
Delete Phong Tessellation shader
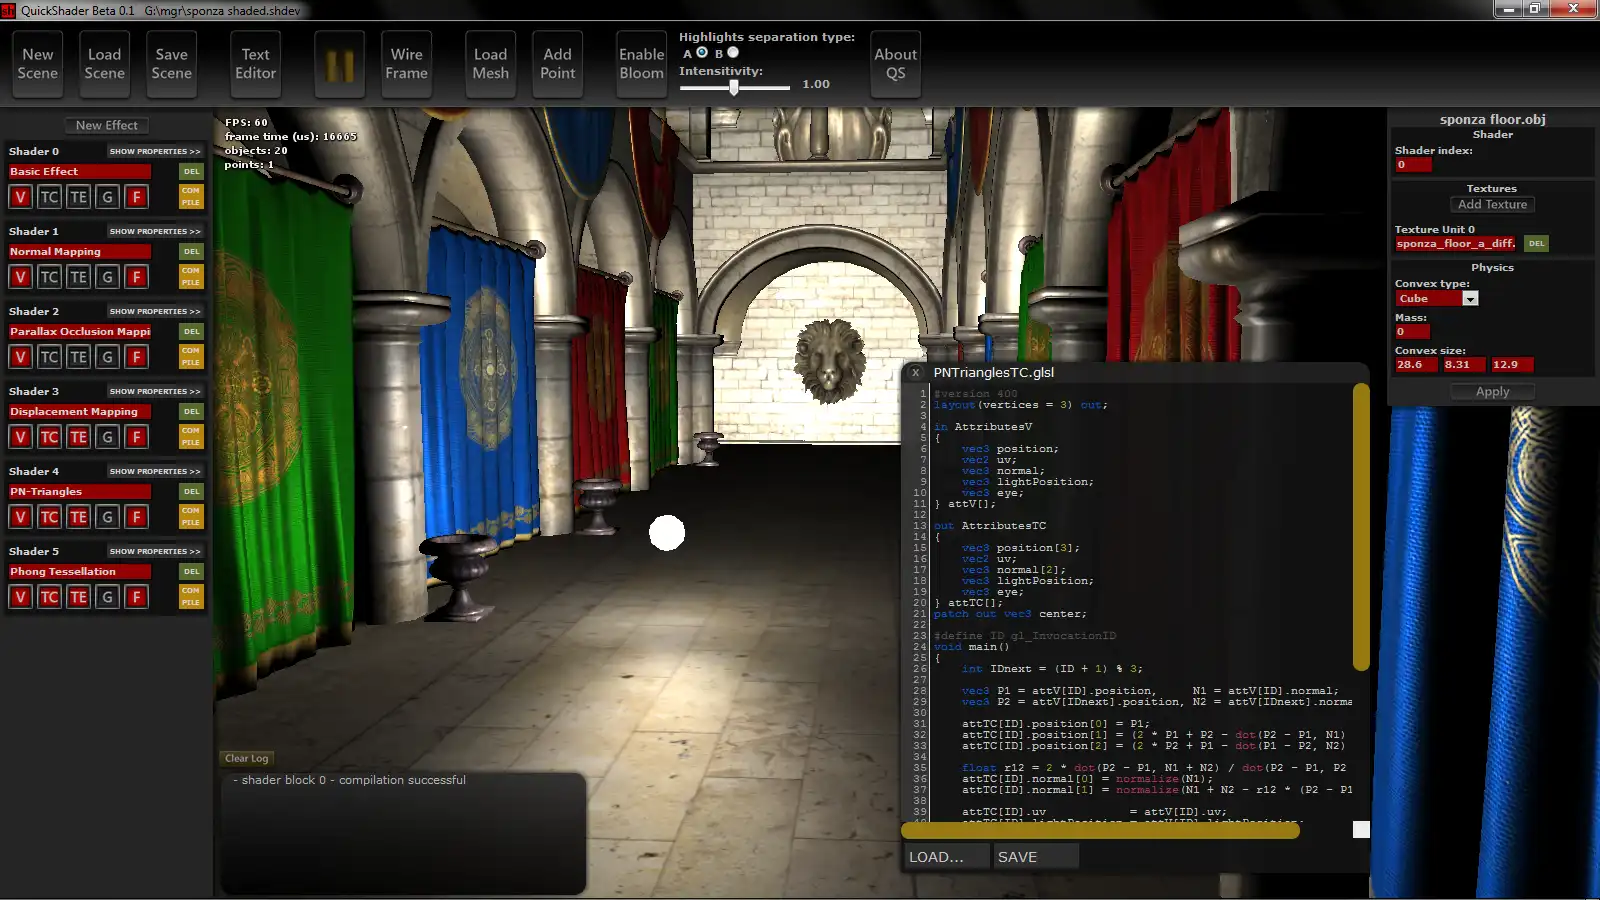point(191,572)
